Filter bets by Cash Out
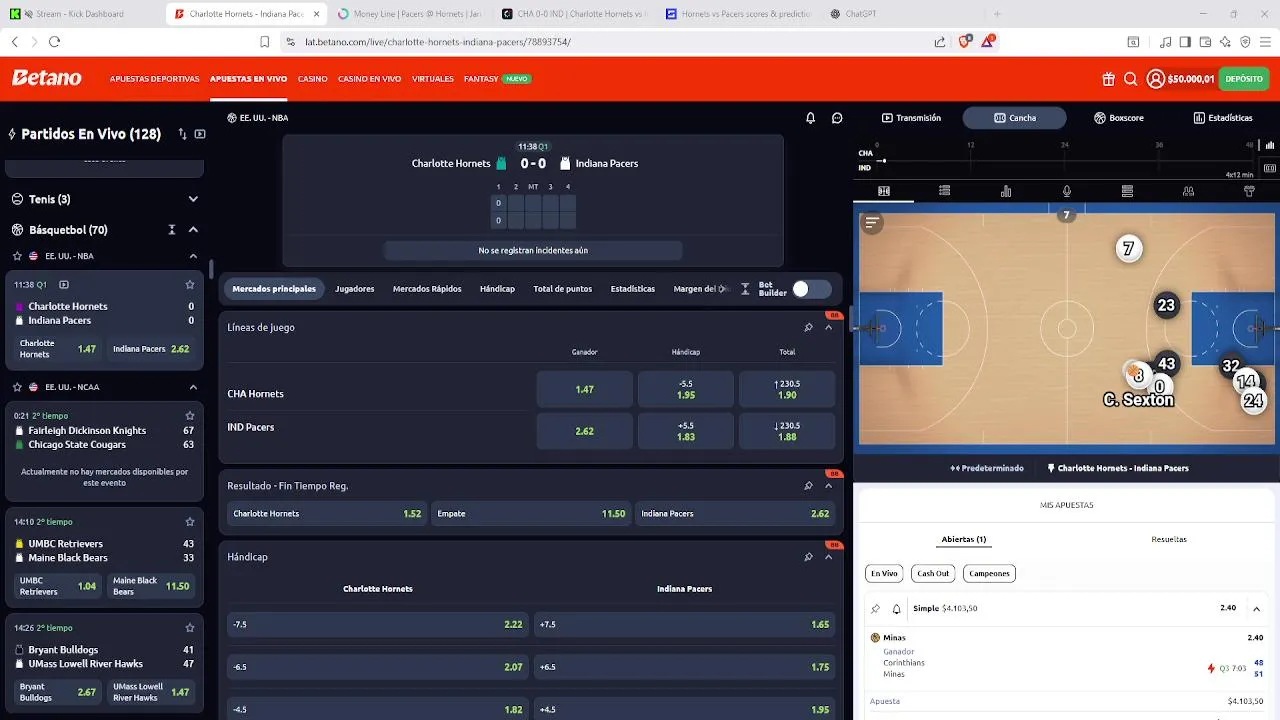Screen dimensions: 1280x720 (933, 573)
